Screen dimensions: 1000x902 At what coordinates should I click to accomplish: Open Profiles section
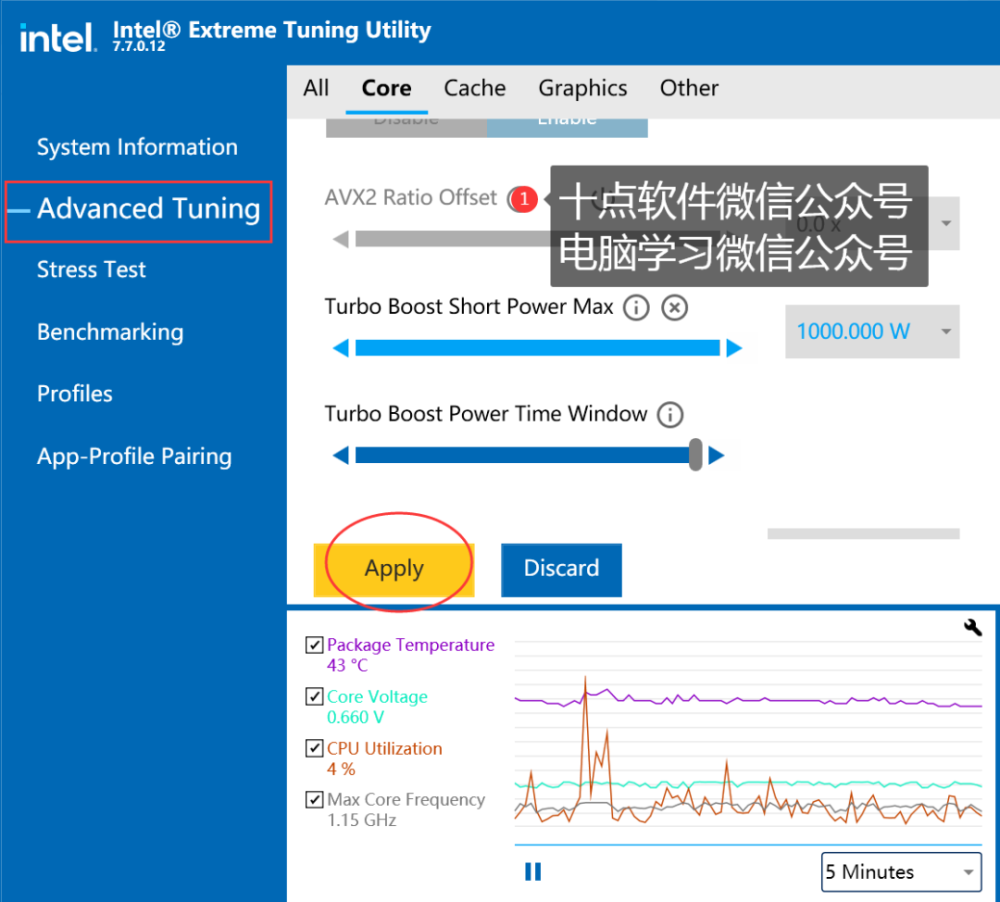pos(75,394)
